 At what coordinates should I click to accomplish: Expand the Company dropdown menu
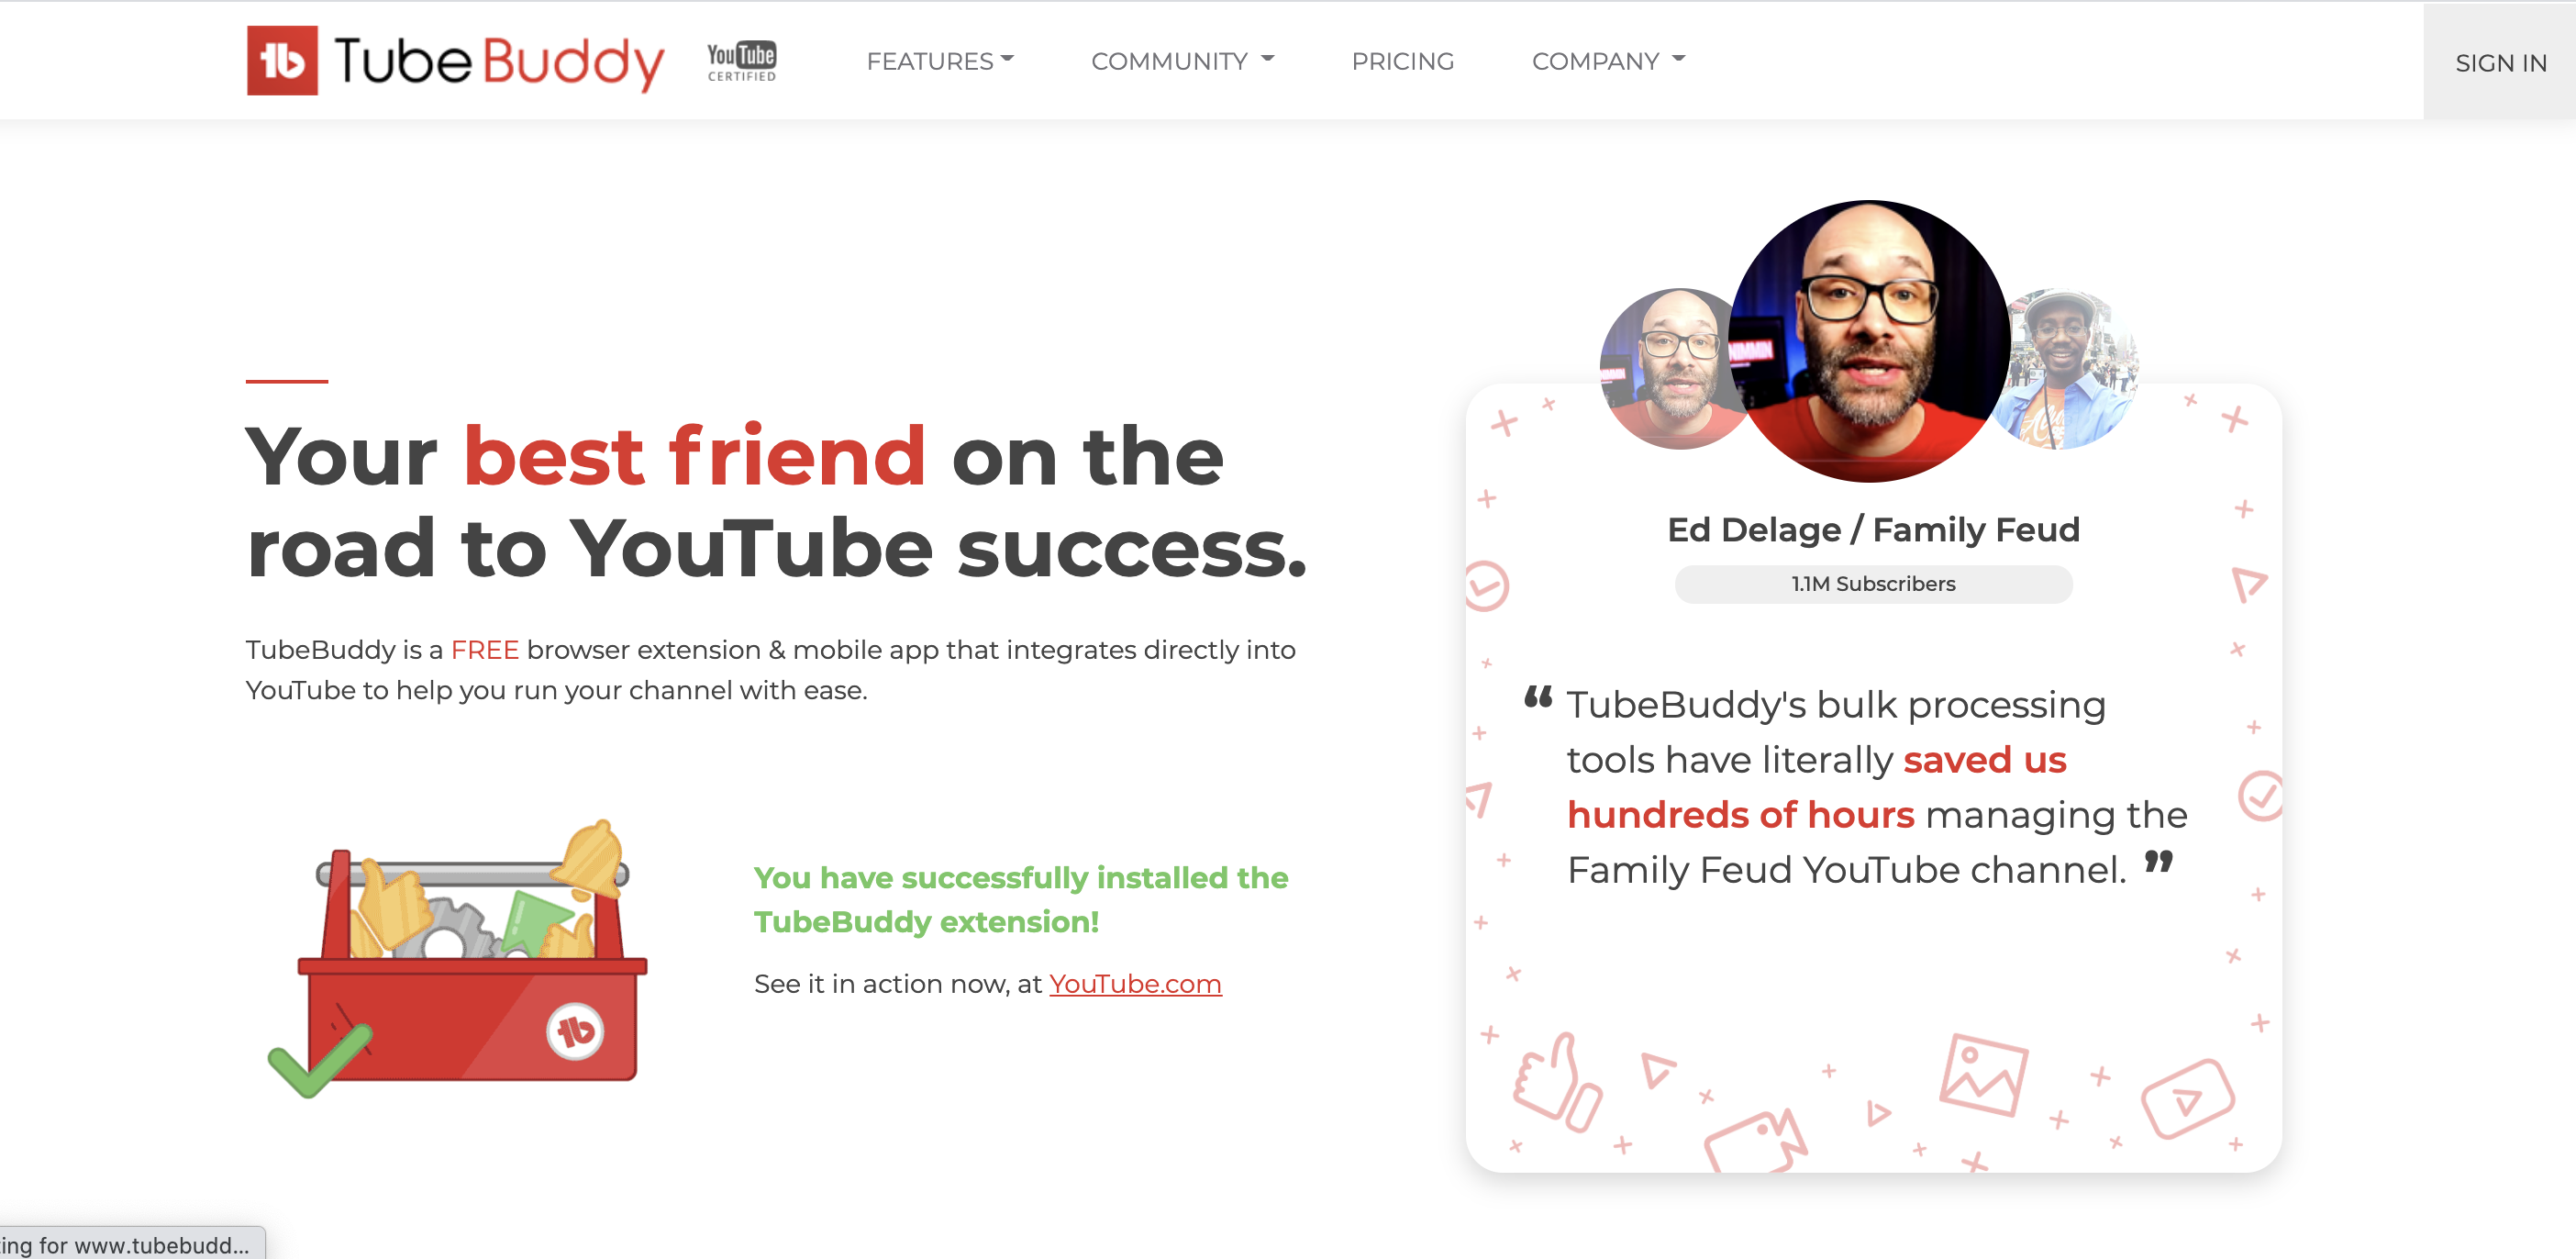[x=1608, y=61]
